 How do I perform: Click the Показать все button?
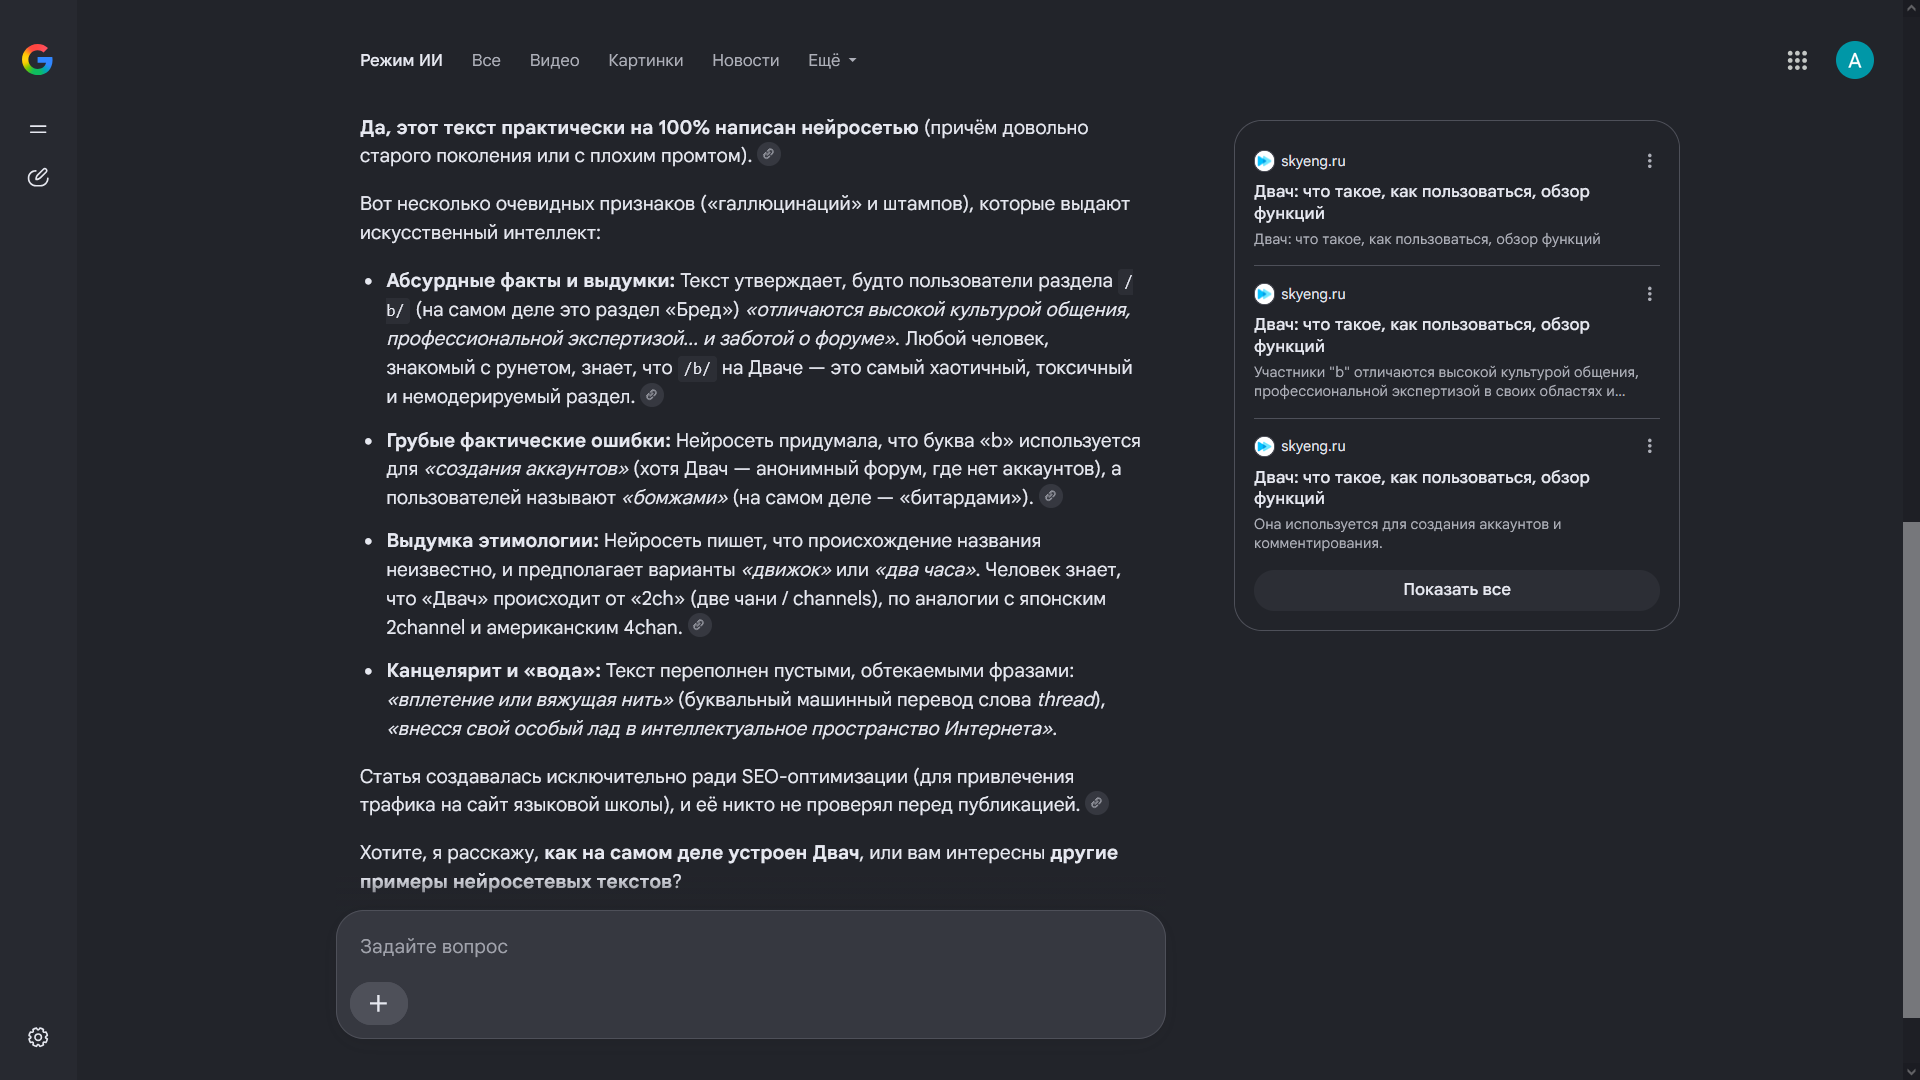1456,590
